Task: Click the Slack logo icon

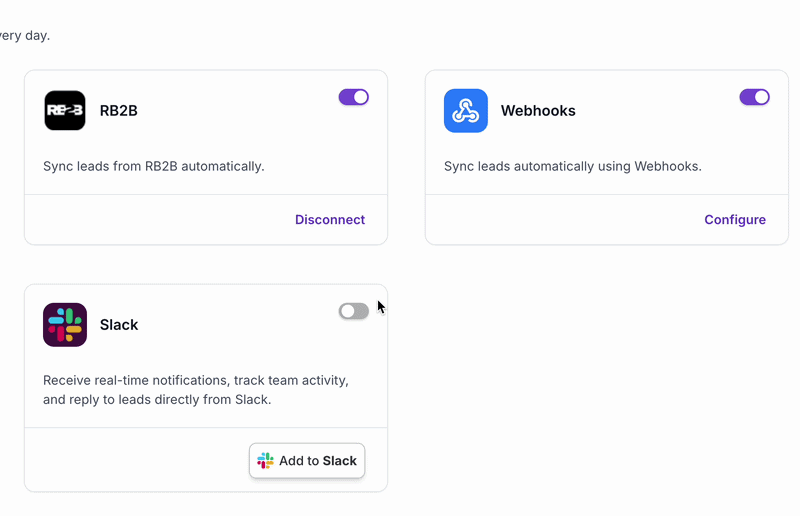Action: coord(65,325)
